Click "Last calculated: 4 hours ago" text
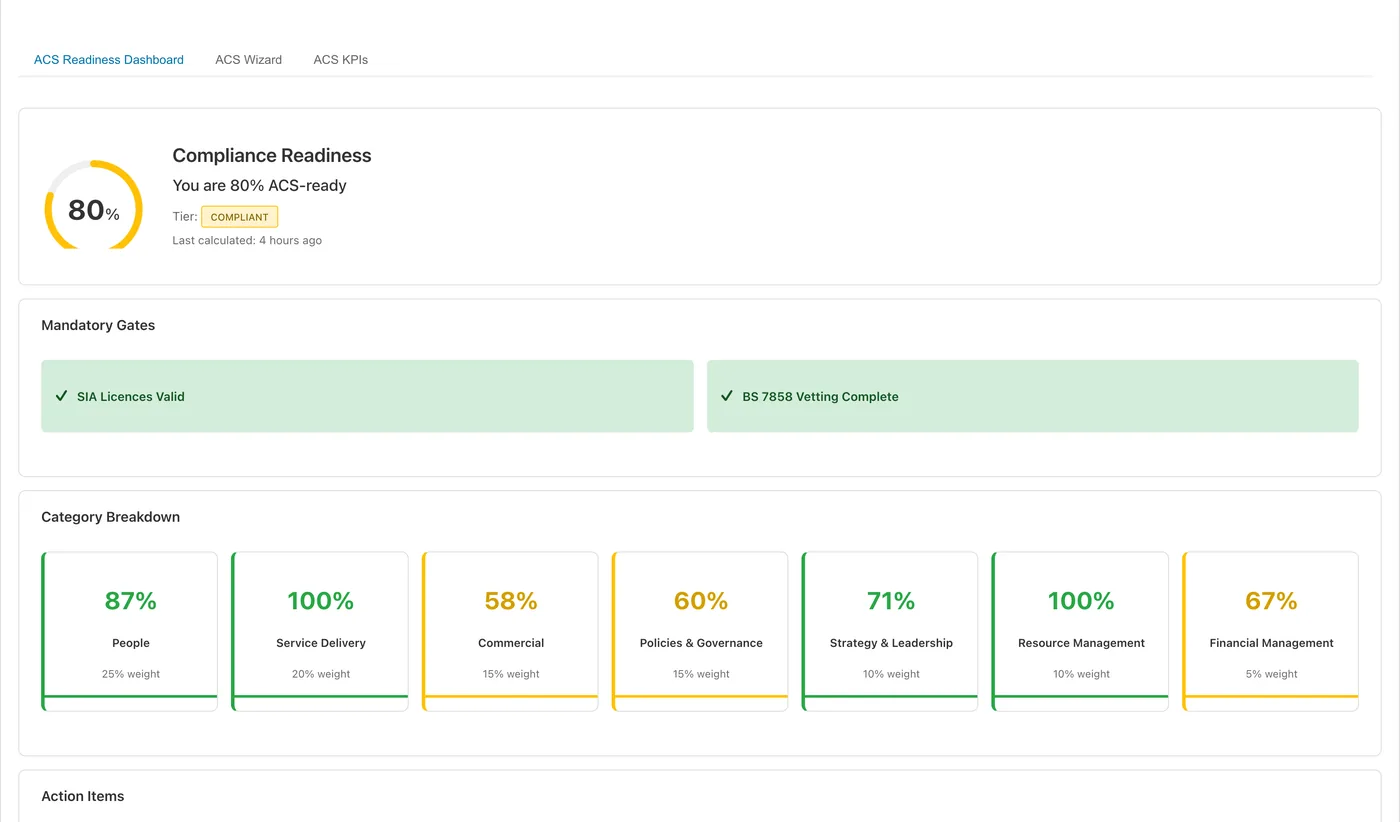This screenshot has width=1400, height=822. [247, 241]
